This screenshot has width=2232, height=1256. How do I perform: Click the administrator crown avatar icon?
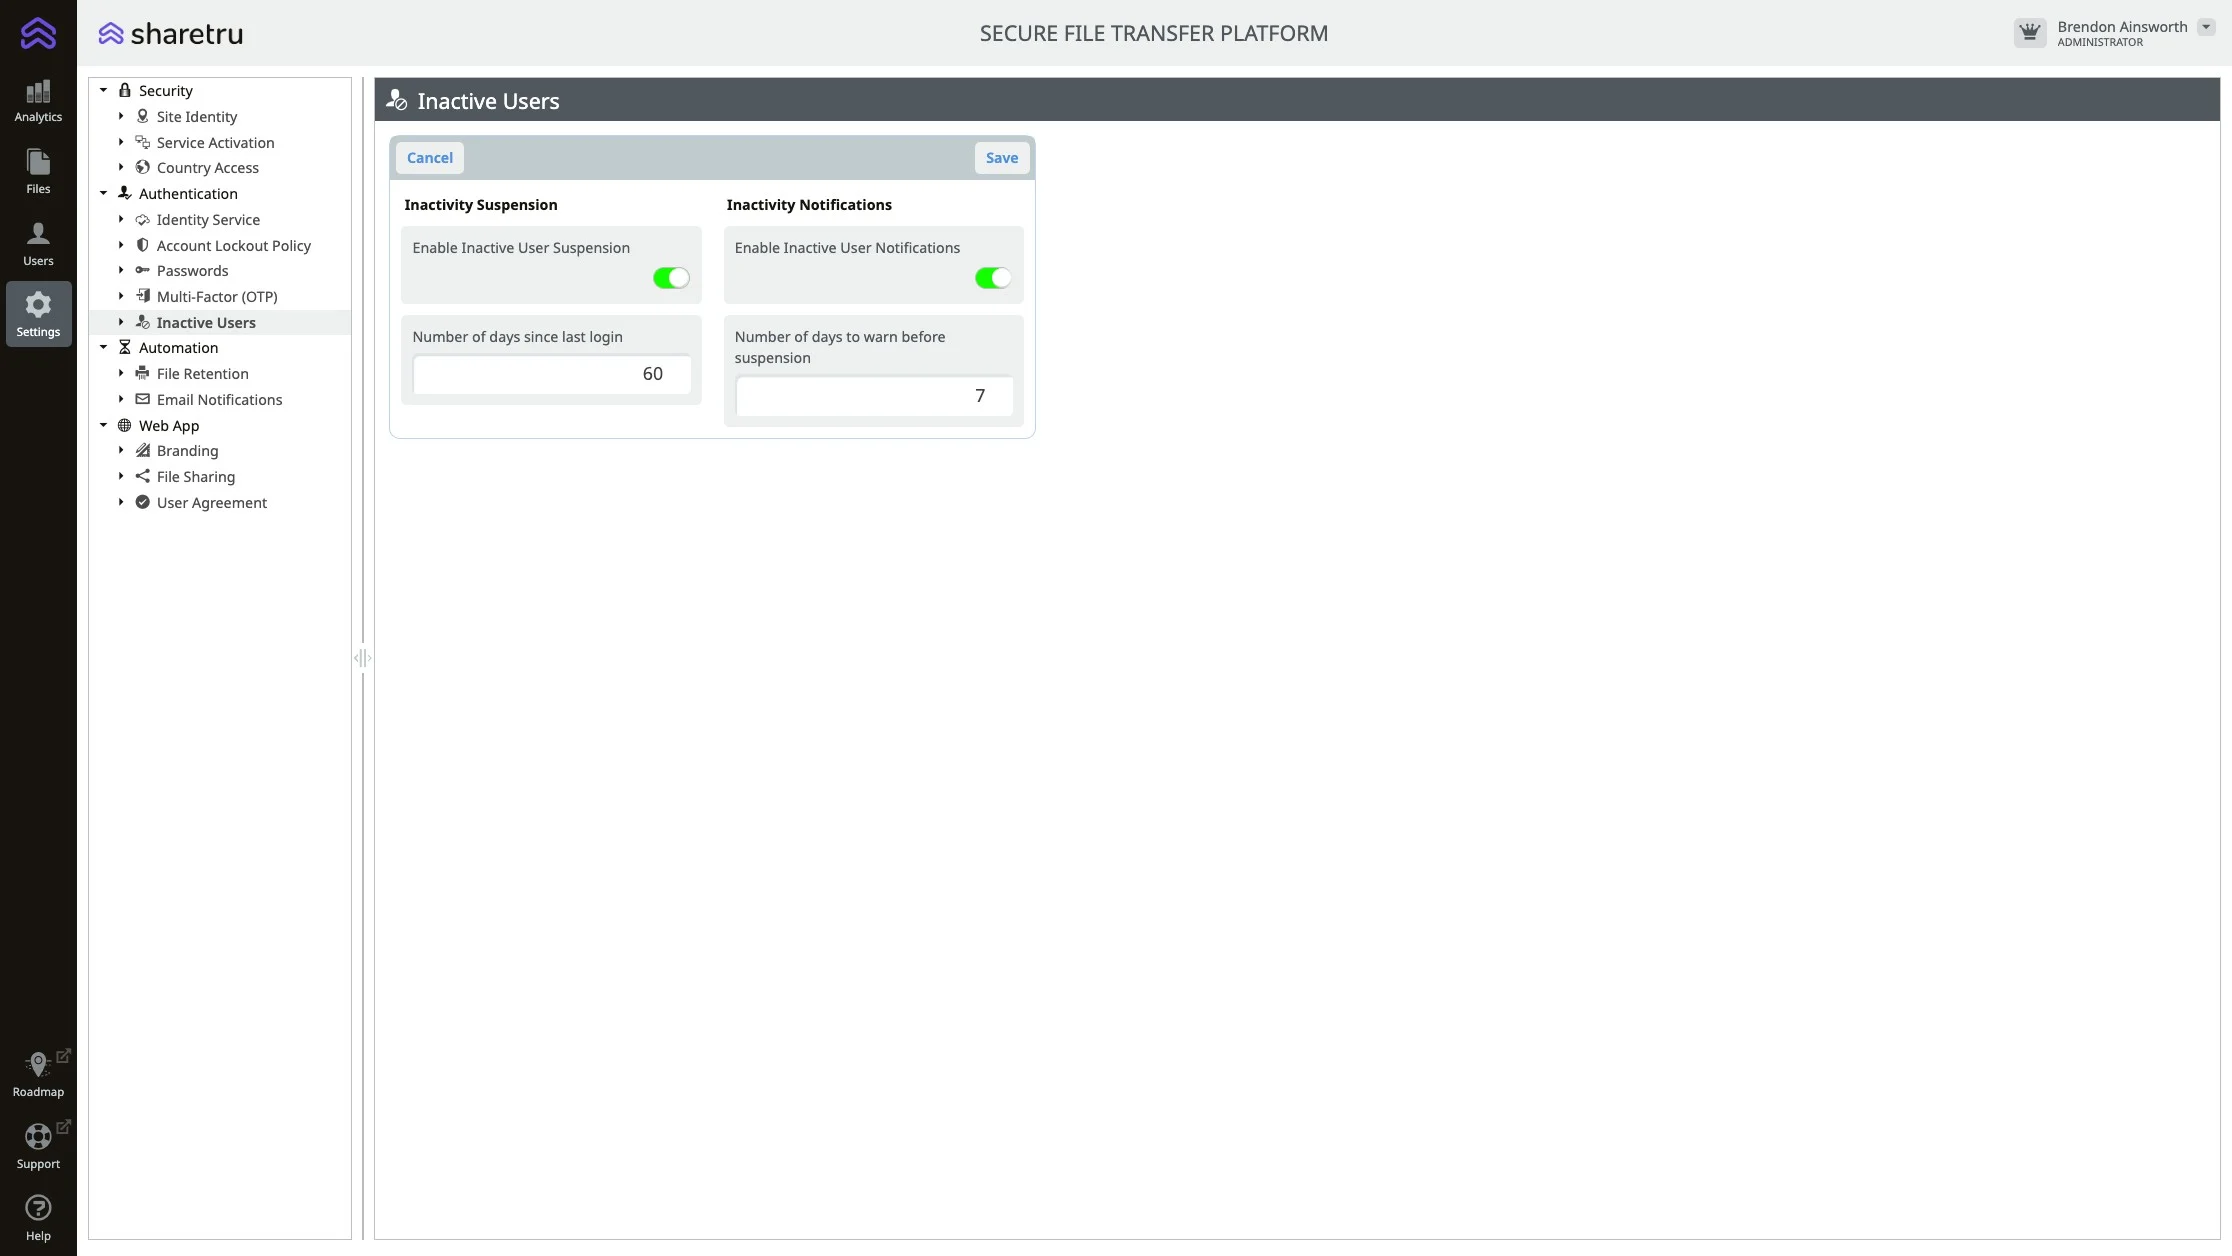point(2029,33)
